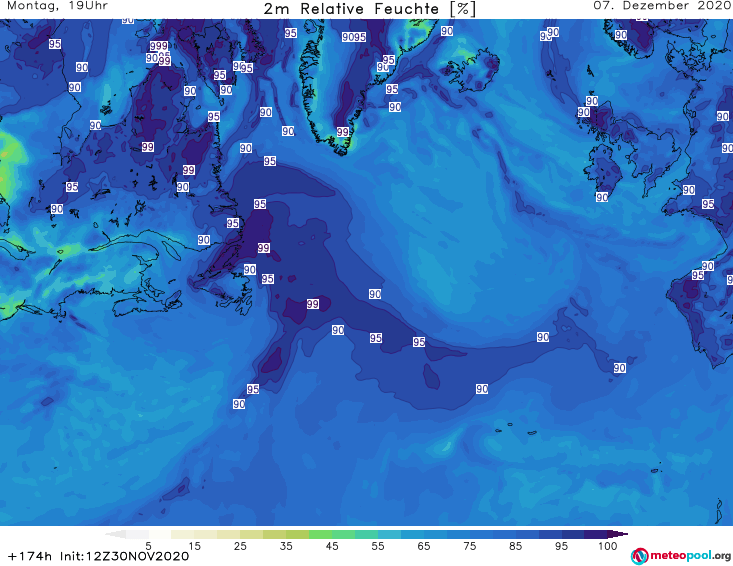Image resolution: width=733 pixels, height=566 pixels.
Task: Click legend scale value 65
Action: 424,546
